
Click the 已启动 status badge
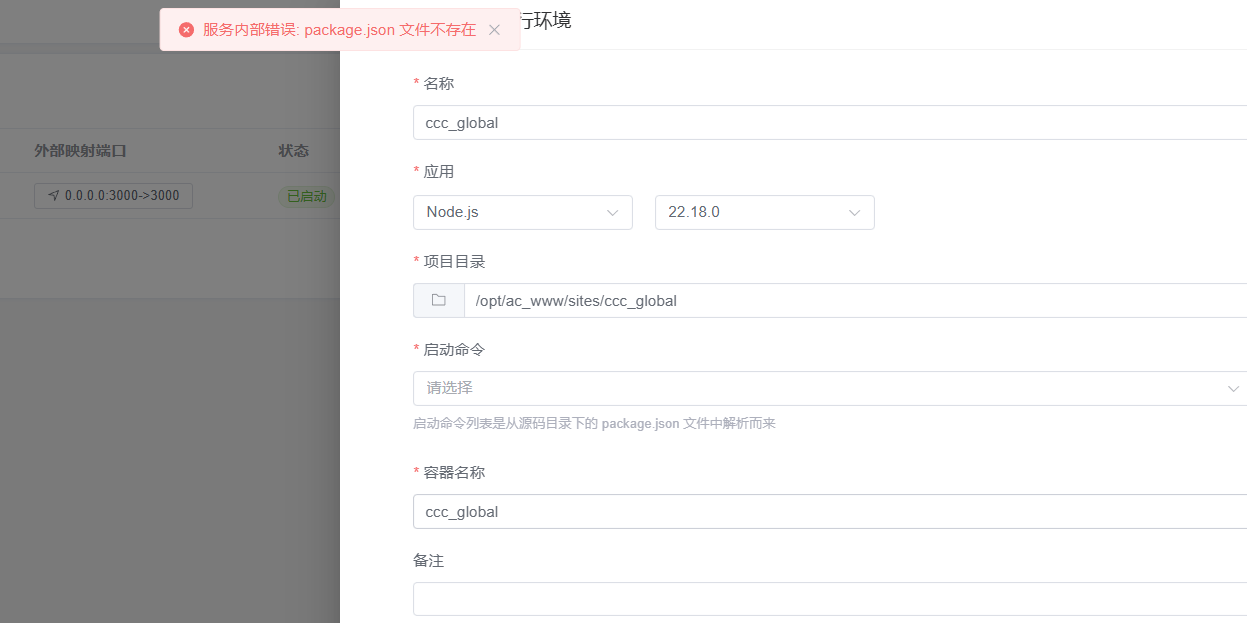[307, 196]
